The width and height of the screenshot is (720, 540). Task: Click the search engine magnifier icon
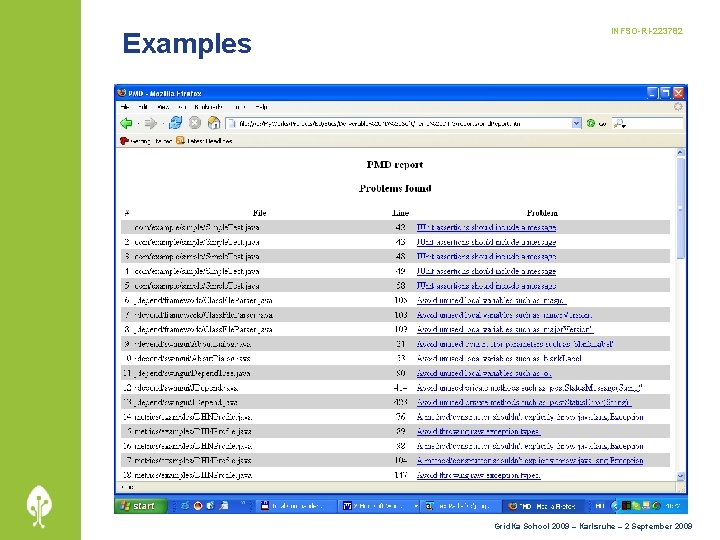point(619,123)
